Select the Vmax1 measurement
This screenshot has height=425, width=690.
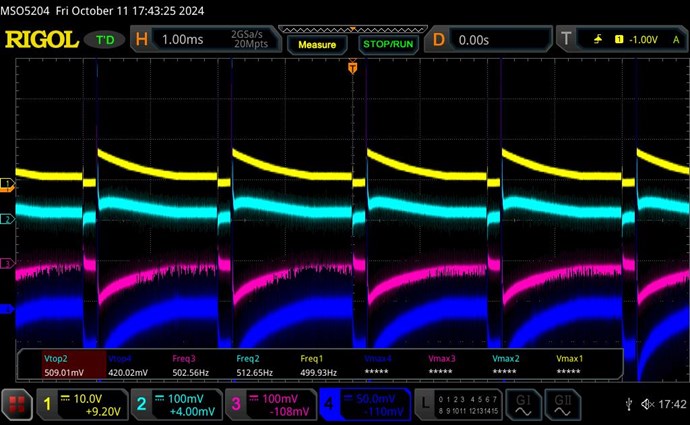click(569, 365)
